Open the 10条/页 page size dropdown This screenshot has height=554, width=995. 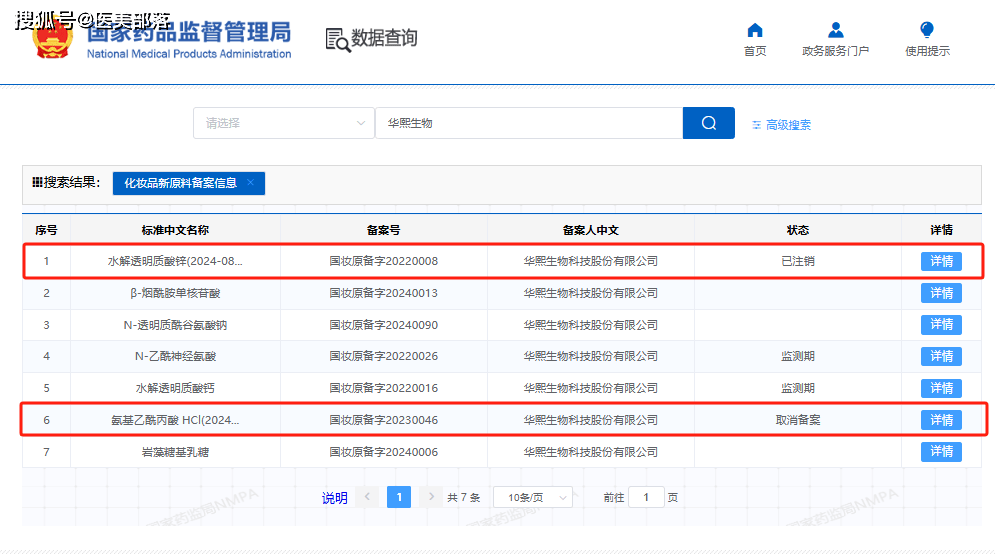pyautogui.click(x=533, y=497)
